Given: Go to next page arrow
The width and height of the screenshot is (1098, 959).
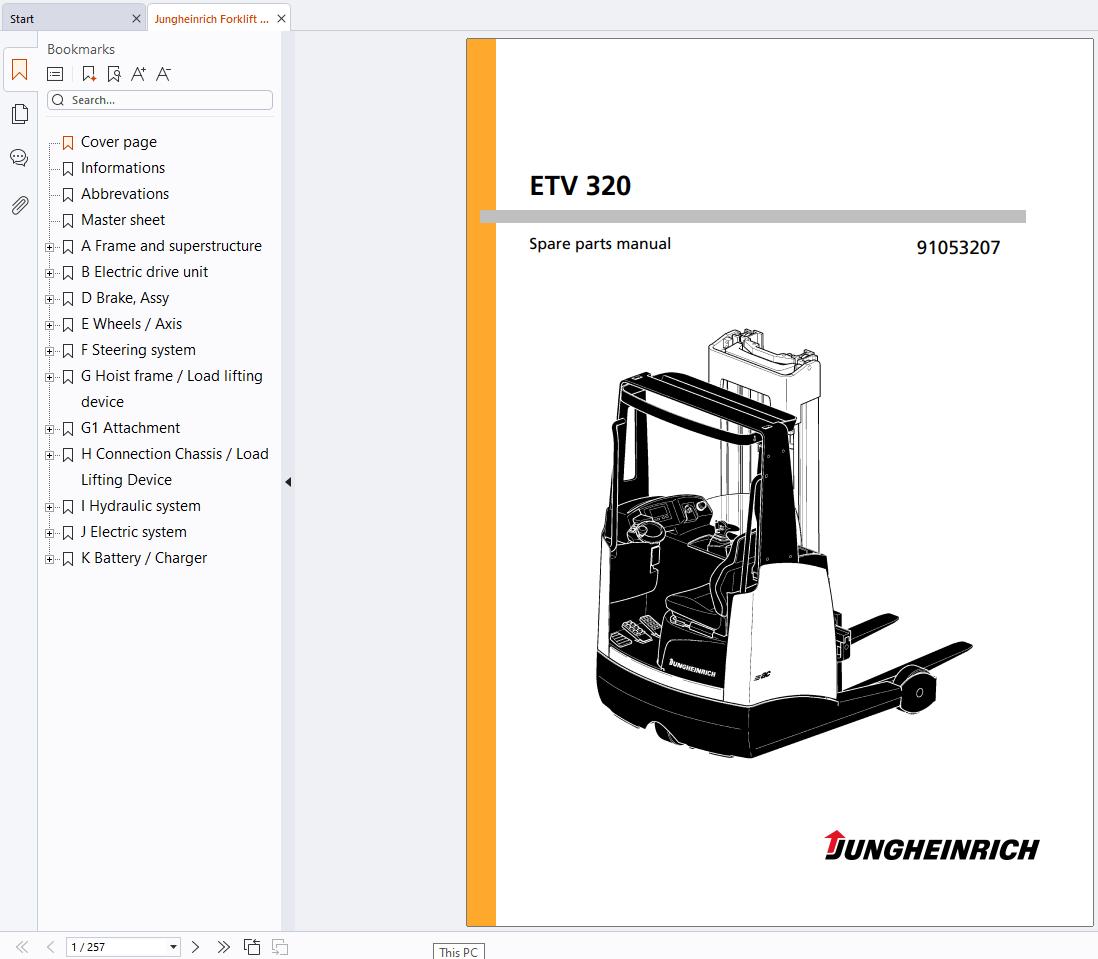Looking at the screenshot, I should (195, 947).
